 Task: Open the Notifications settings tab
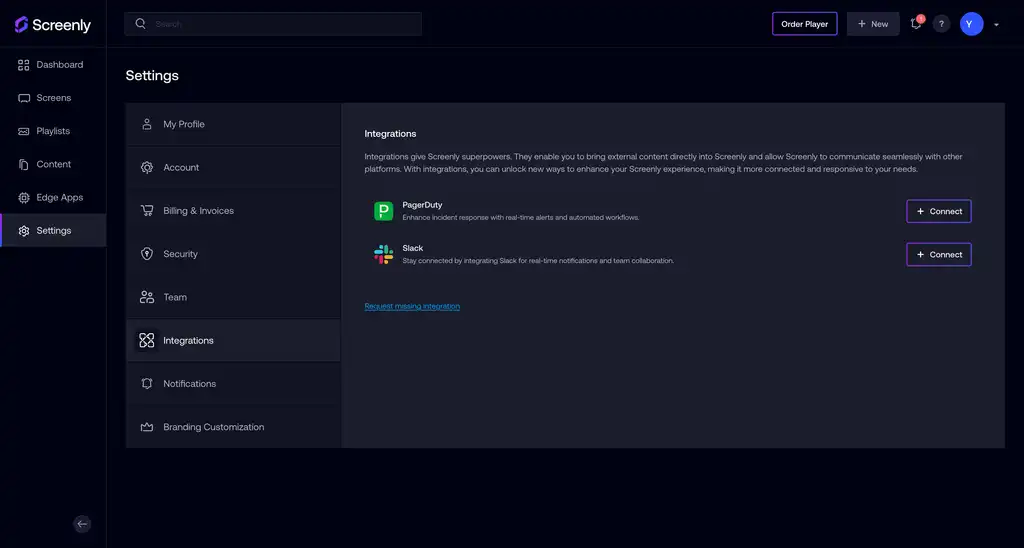pos(233,383)
